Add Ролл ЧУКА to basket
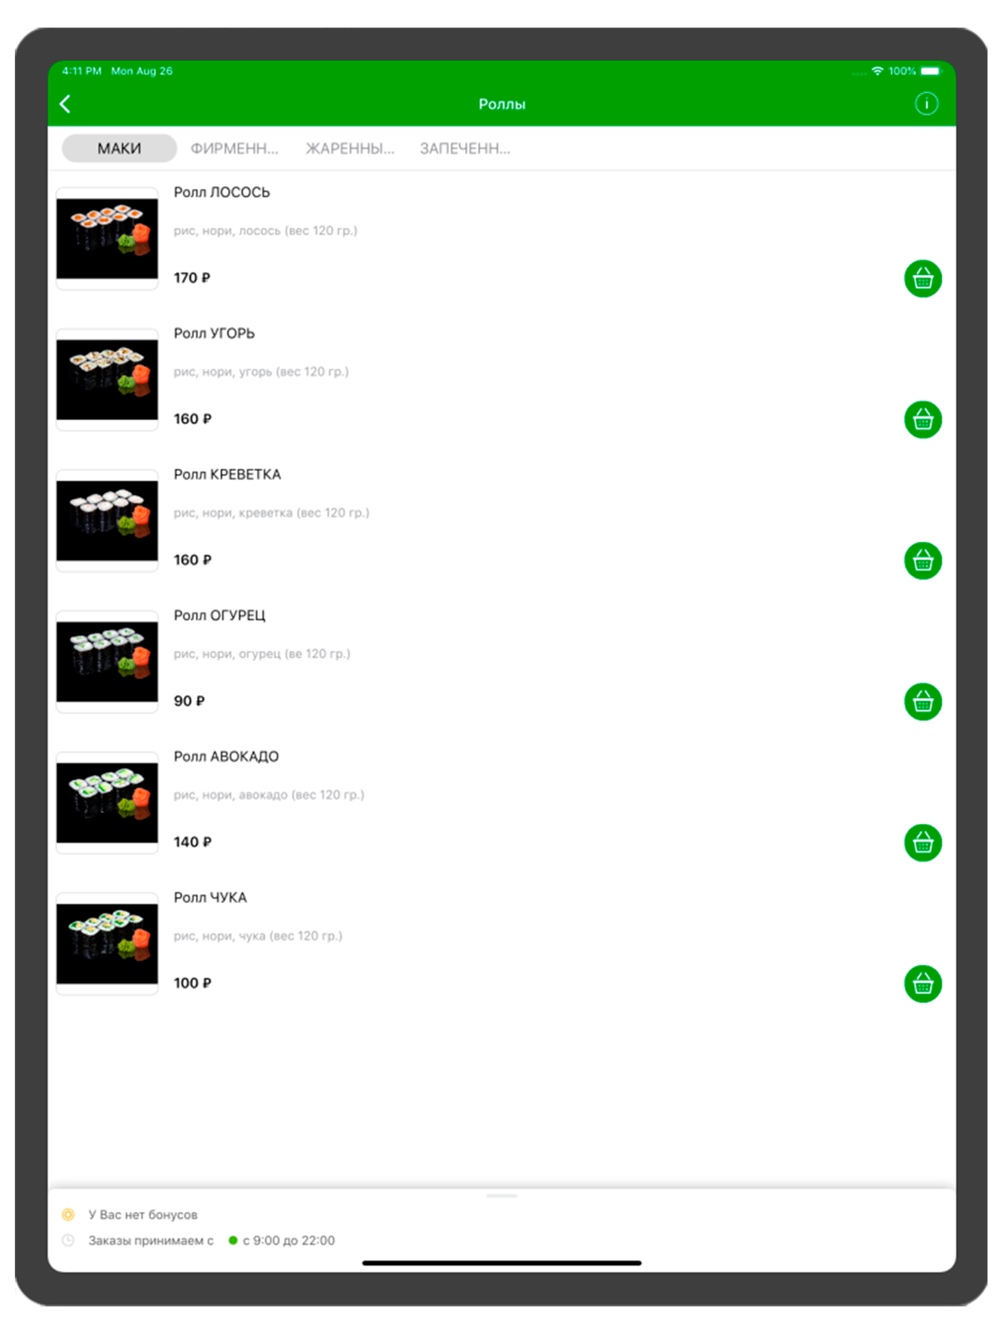Viewport: 1000px width, 1334px height. pyautogui.click(x=923, y=984)
